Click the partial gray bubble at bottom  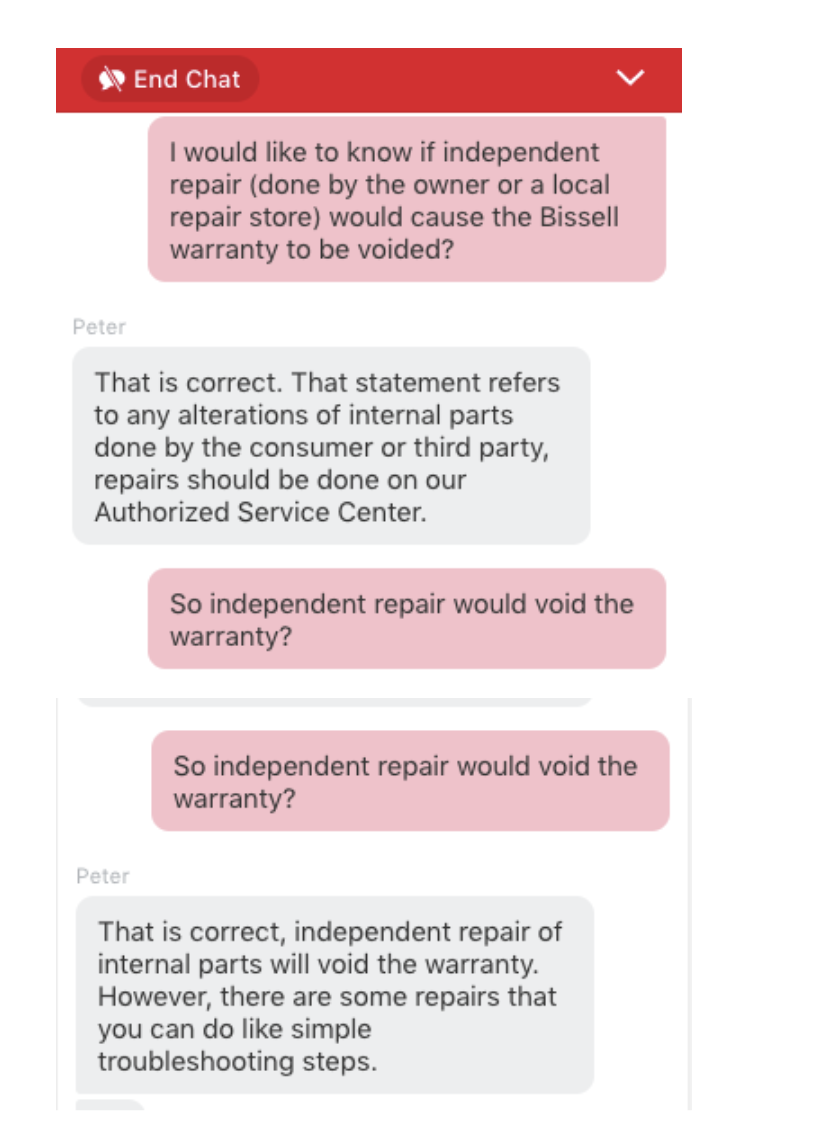[x=109, y=1105]
